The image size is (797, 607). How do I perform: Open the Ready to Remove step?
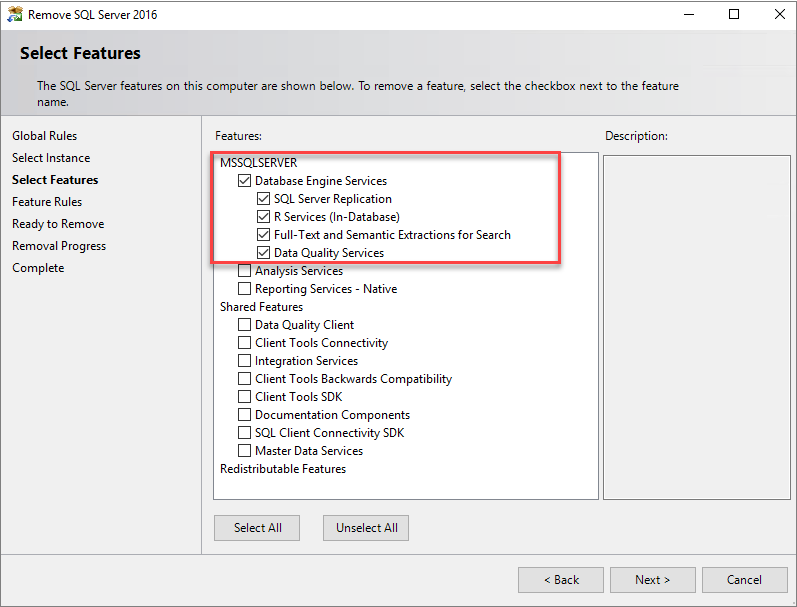coord(58,224)
